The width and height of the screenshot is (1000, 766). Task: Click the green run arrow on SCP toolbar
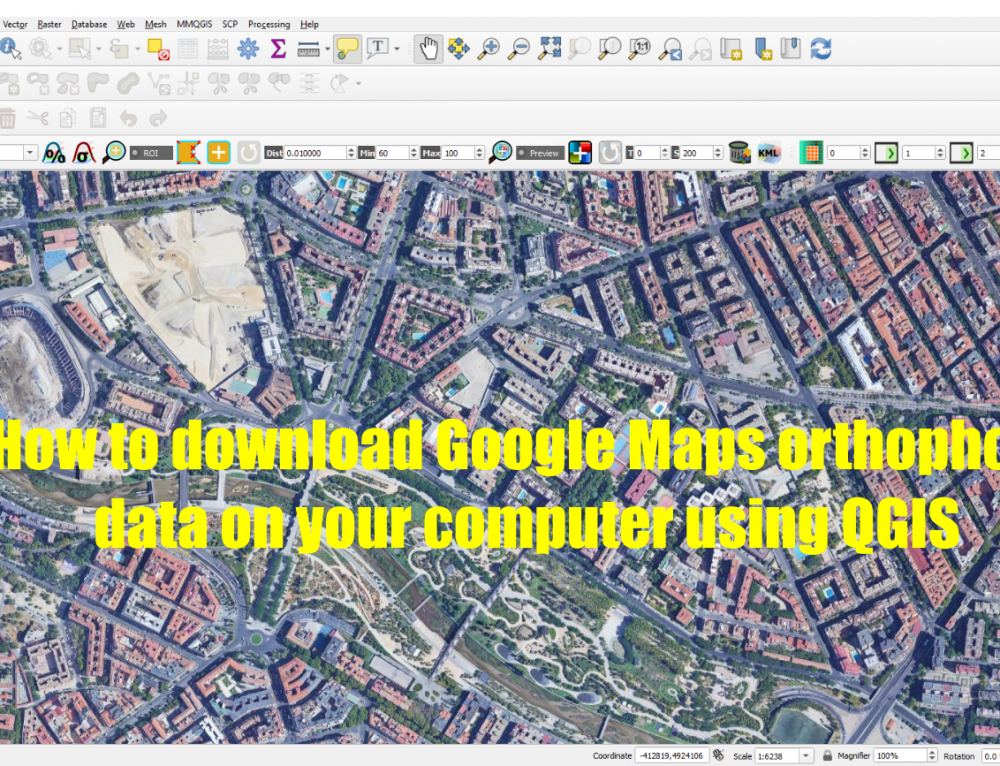pos(886,152)
